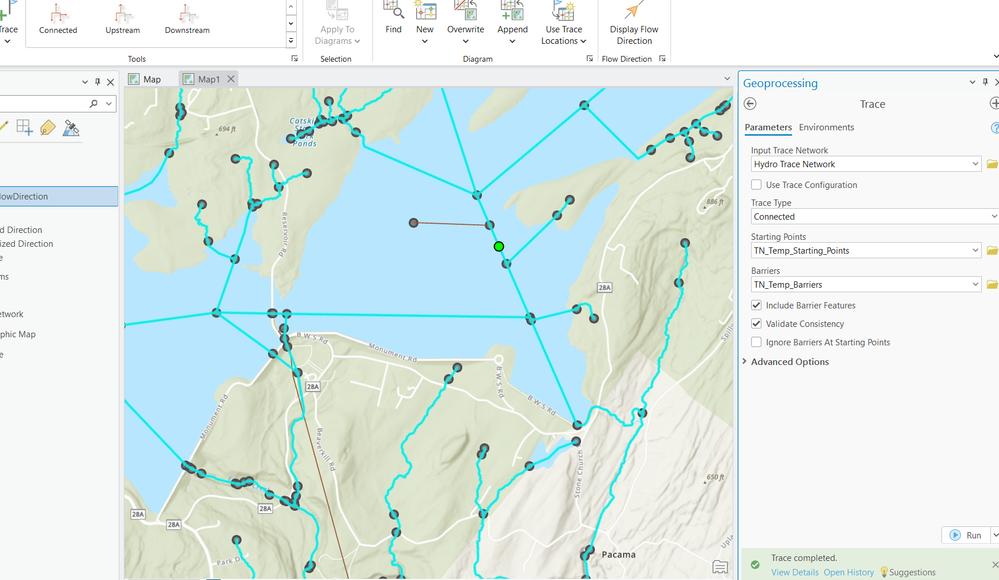Screen dimensions: 999x580
Task: Go back using Geoprocessing back arrow
Action: (x=750, y=104)
